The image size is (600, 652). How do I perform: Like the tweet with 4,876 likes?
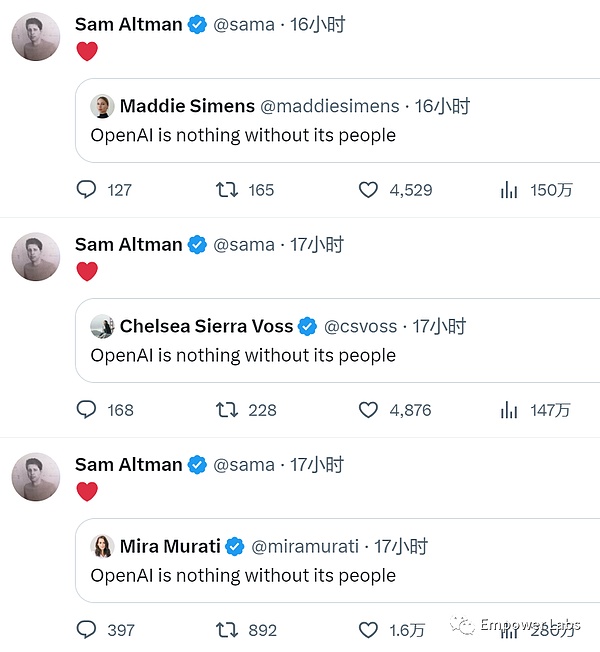pos(368,410)
